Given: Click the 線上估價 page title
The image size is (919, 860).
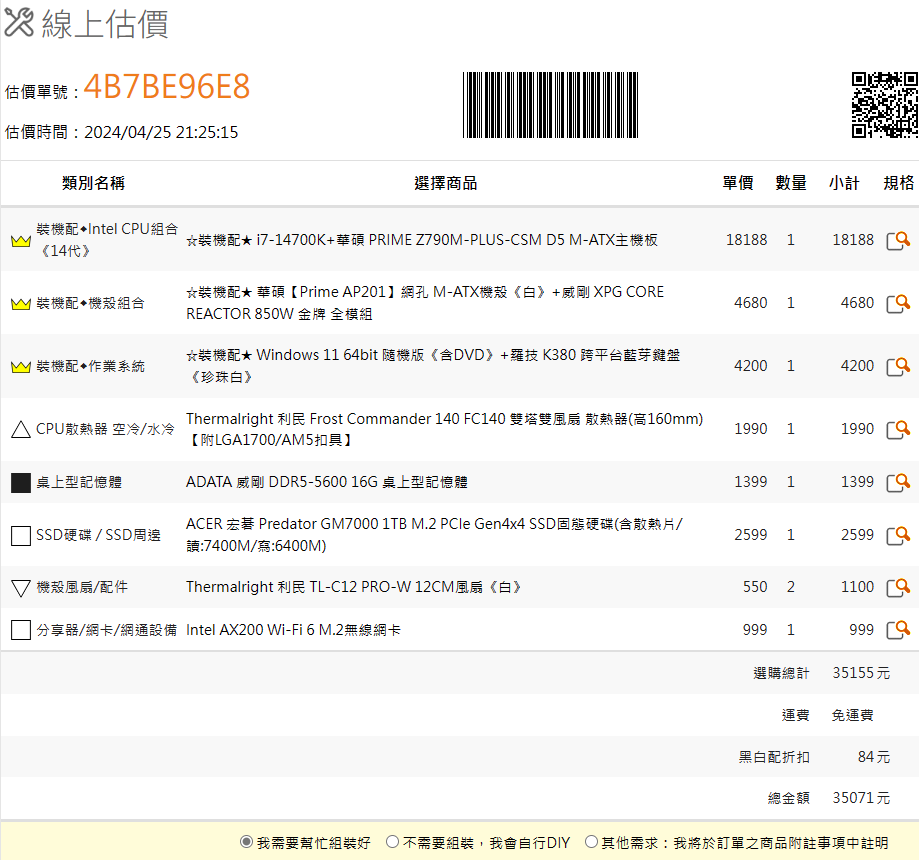Looking at the screenshot, I should click(105, 24).
